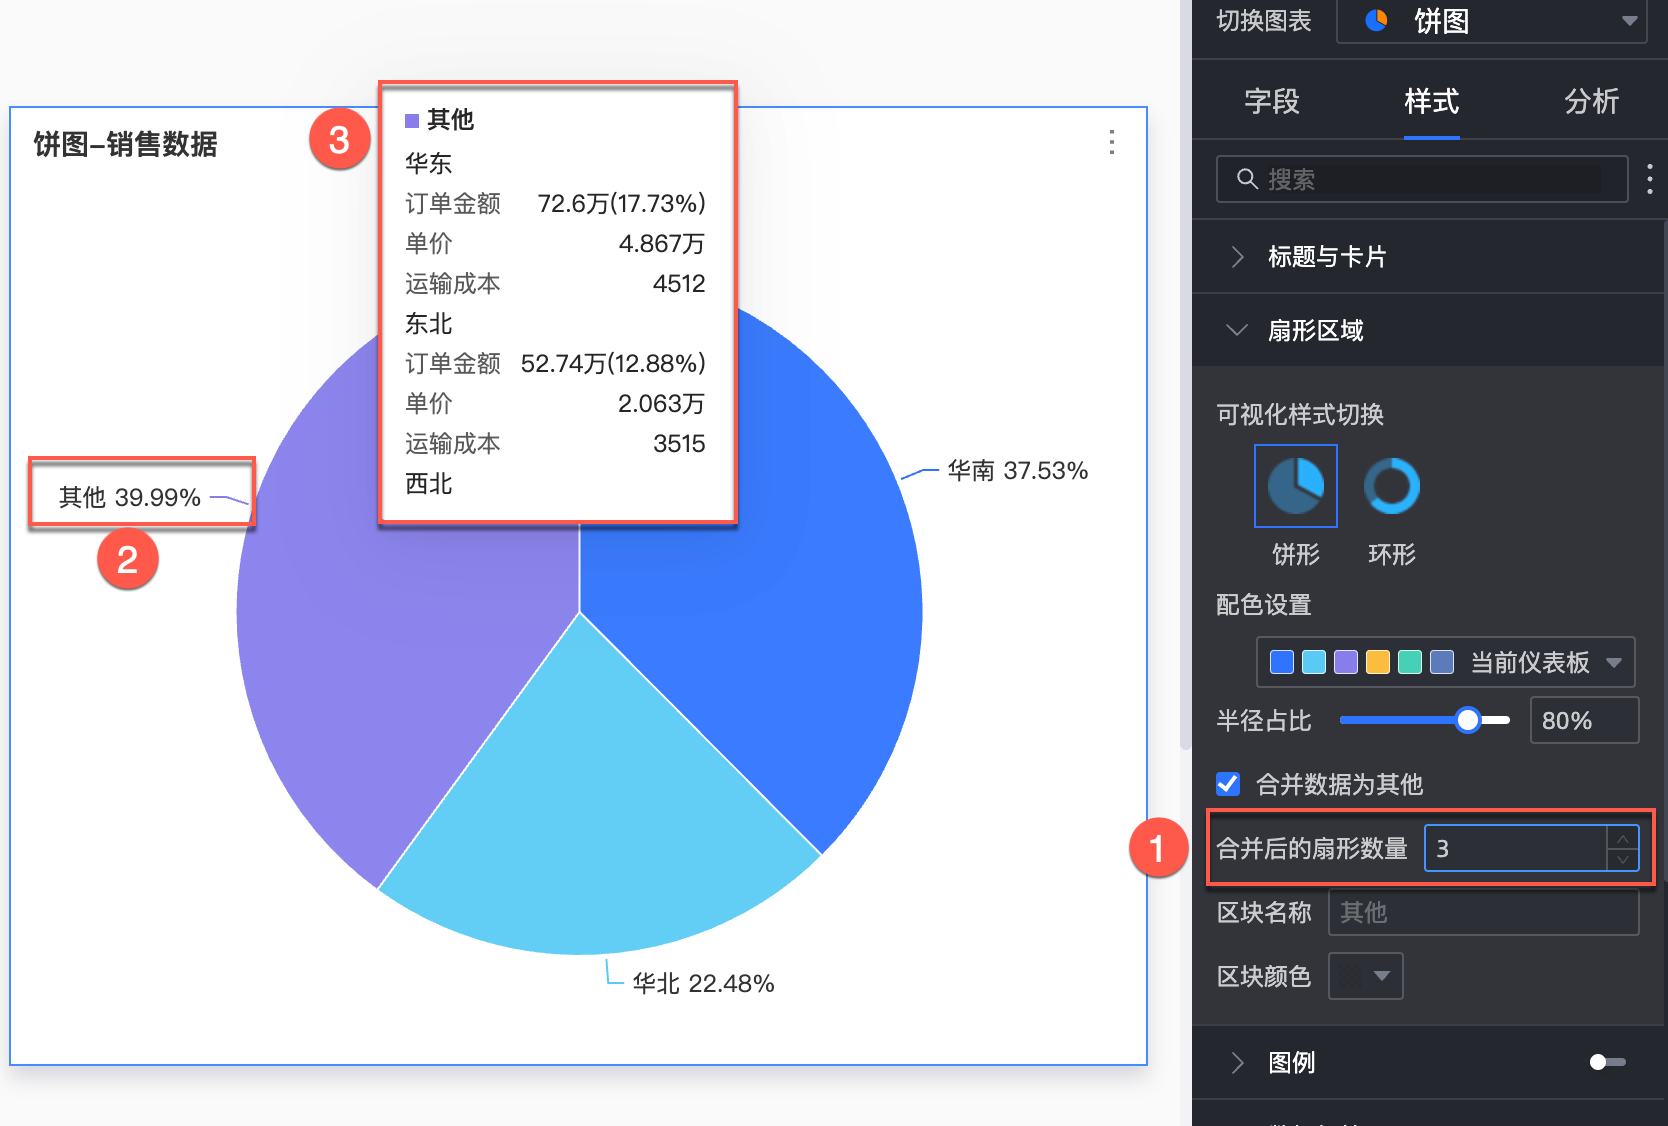Switch to the 字段 tab
The image size is (1668, 1126).
pyautogui.click(x=1271, y=101)
